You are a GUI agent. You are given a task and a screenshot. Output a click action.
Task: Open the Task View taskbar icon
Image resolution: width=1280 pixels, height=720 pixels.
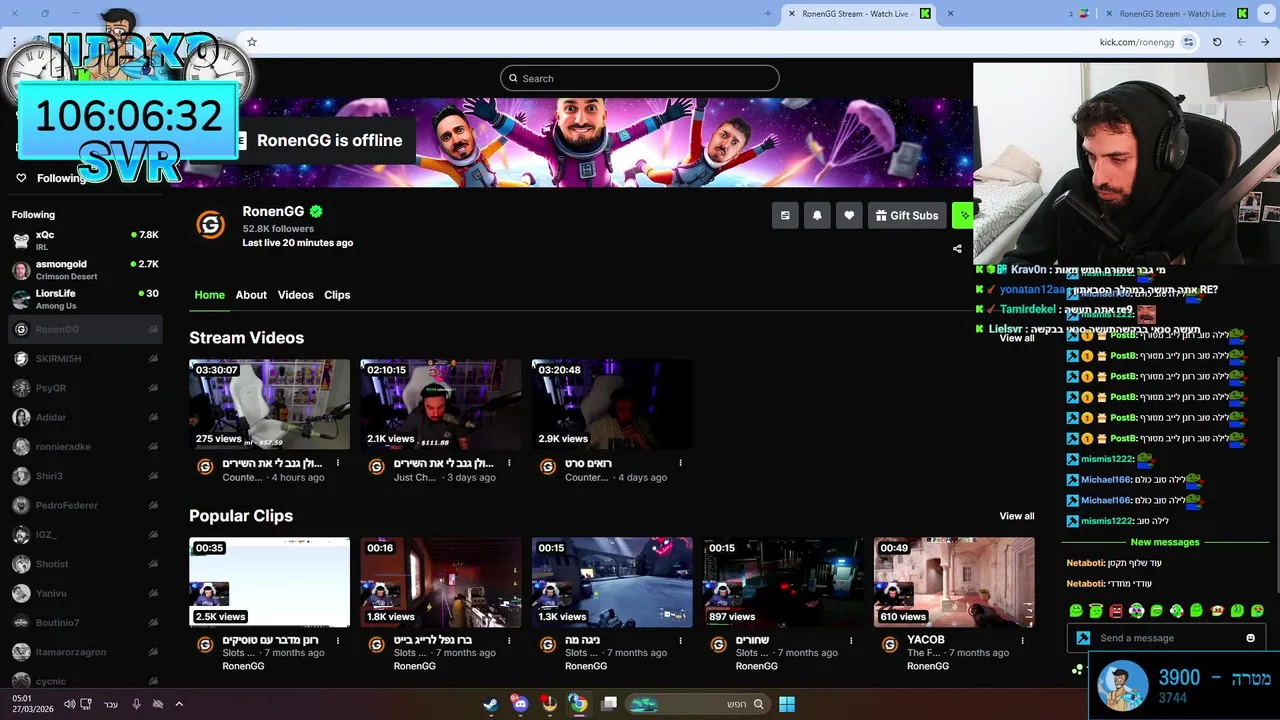click(x=608, y=704)
